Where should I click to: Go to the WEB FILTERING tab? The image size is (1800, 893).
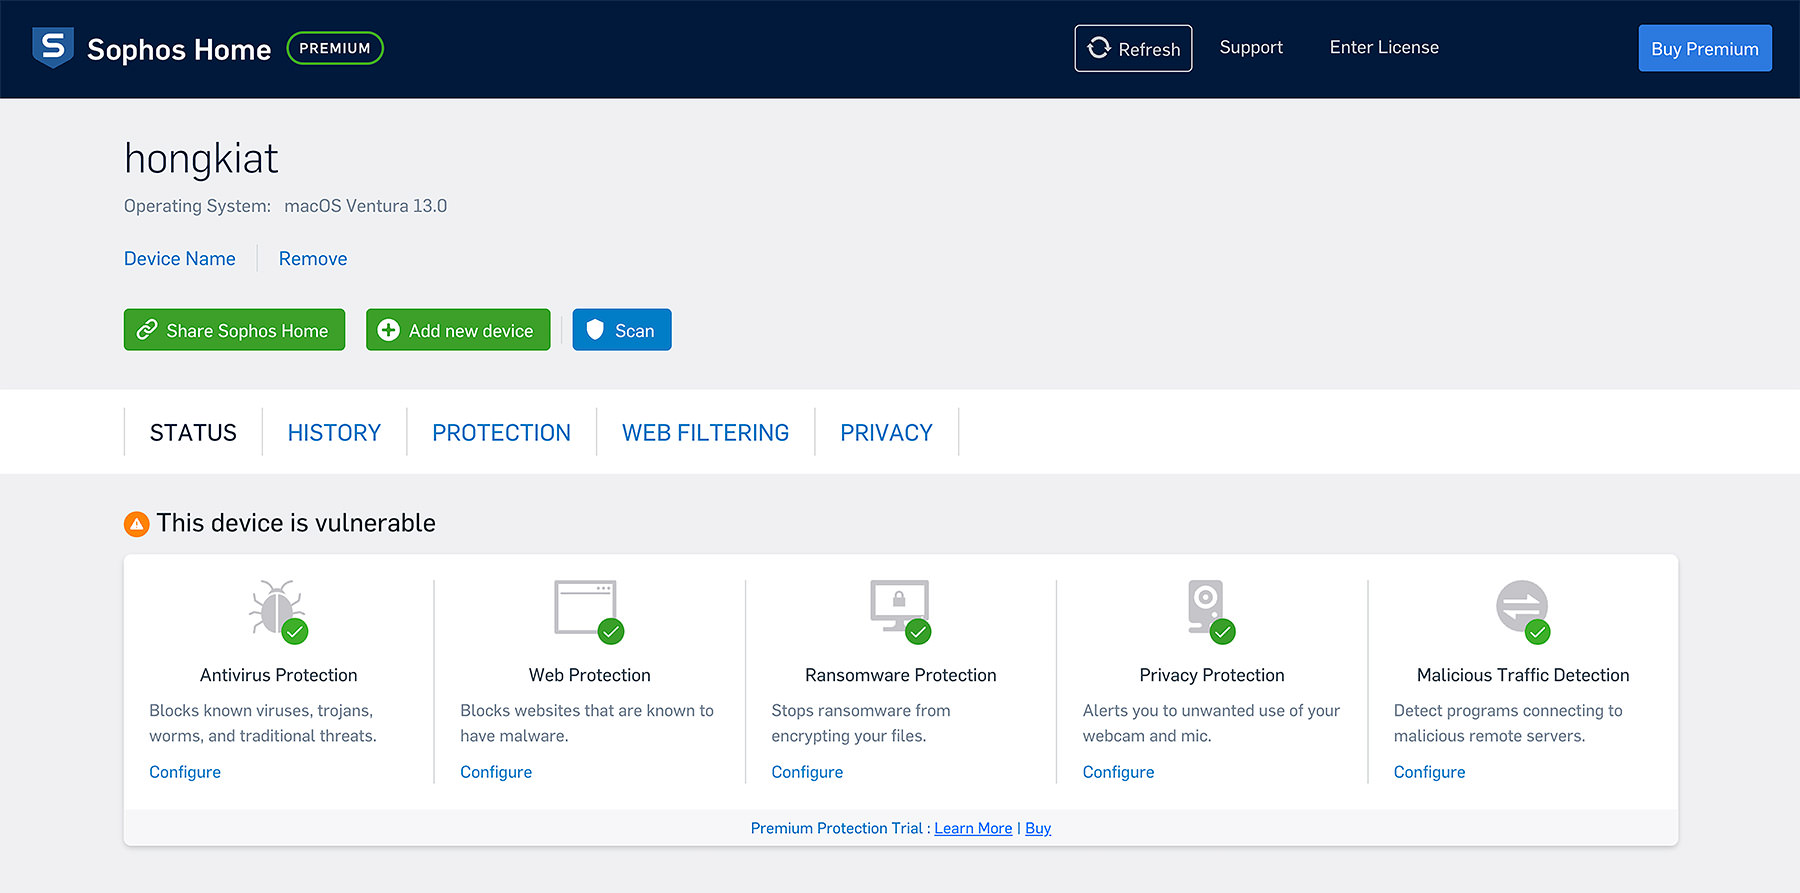[x=705, y=432]
